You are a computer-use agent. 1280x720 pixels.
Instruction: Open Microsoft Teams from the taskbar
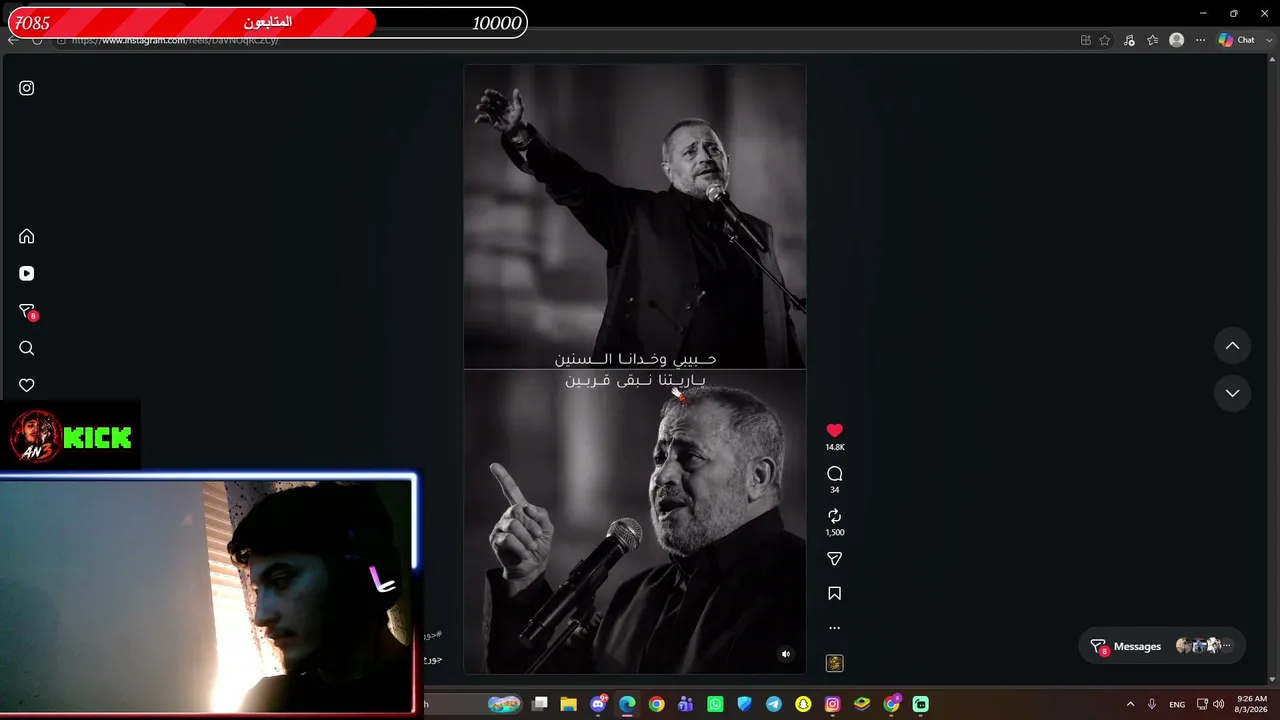[685, 704]
